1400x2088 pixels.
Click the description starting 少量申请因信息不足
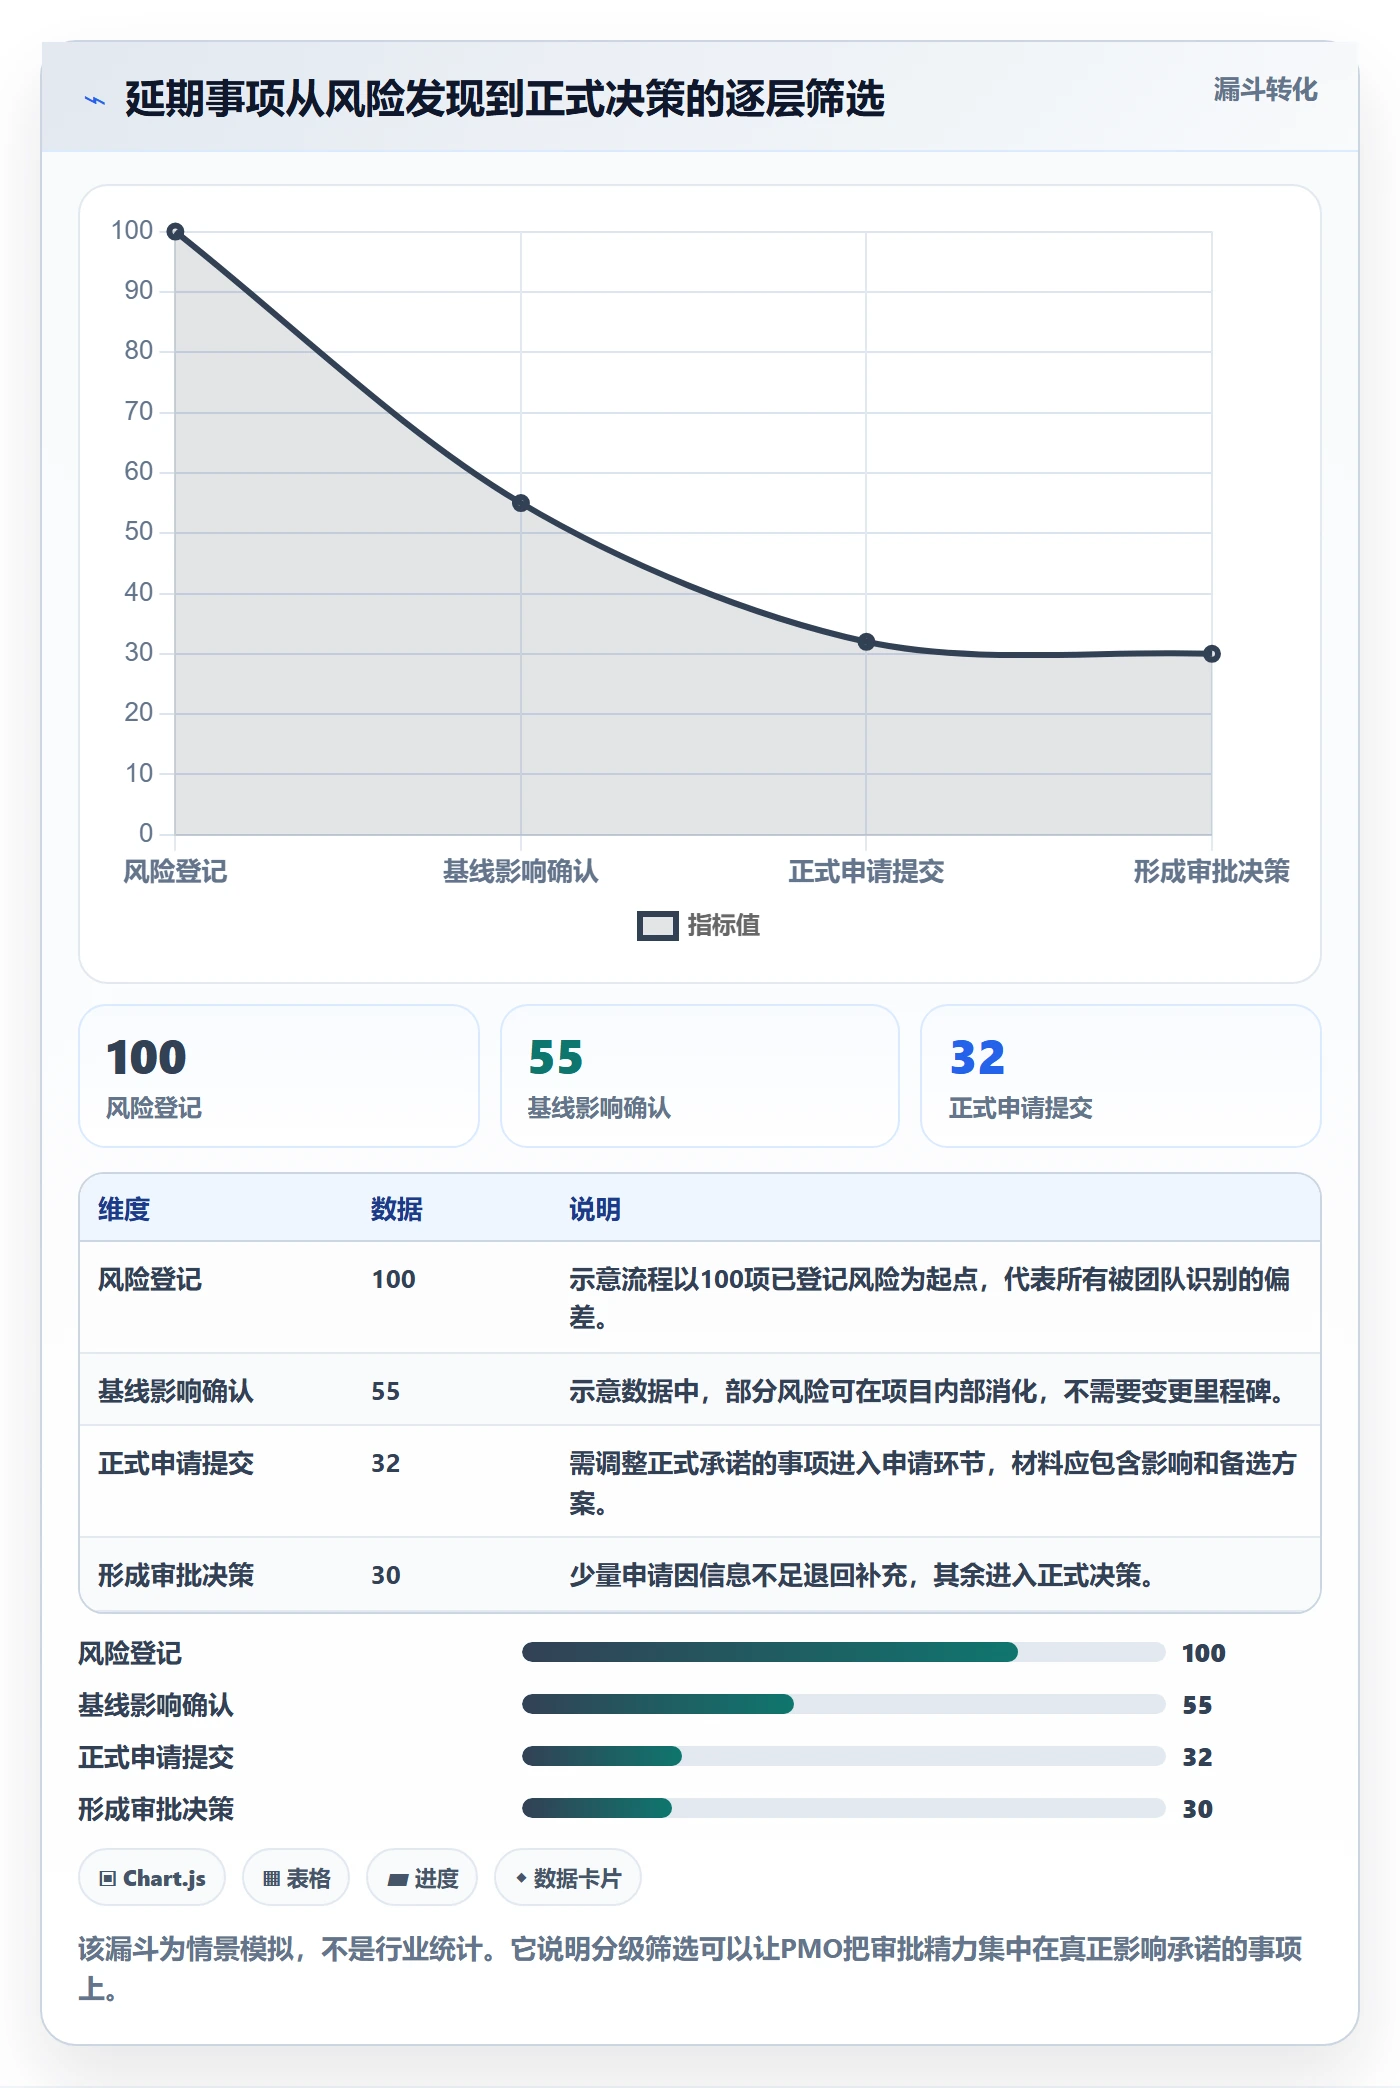click(x=864, y=1575)
